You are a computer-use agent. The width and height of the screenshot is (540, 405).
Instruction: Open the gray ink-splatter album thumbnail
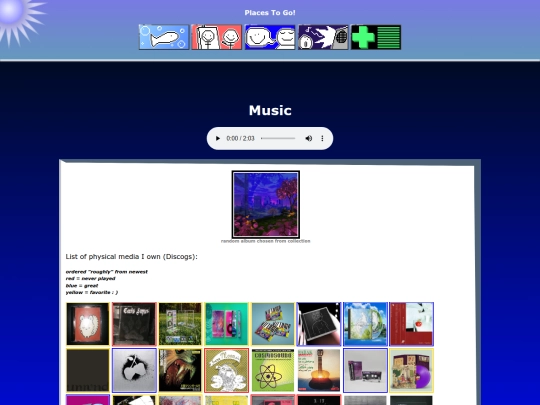click(134, 371)
